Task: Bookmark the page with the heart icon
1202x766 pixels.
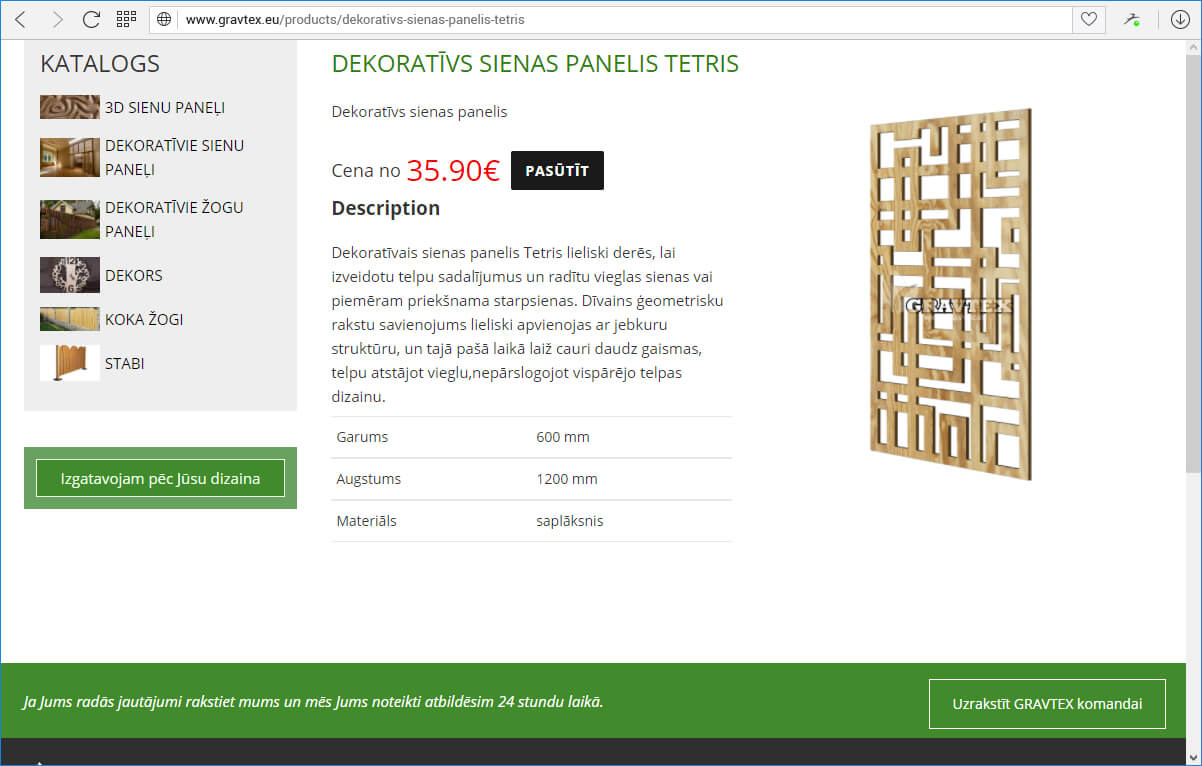Action: point(1088,19)
